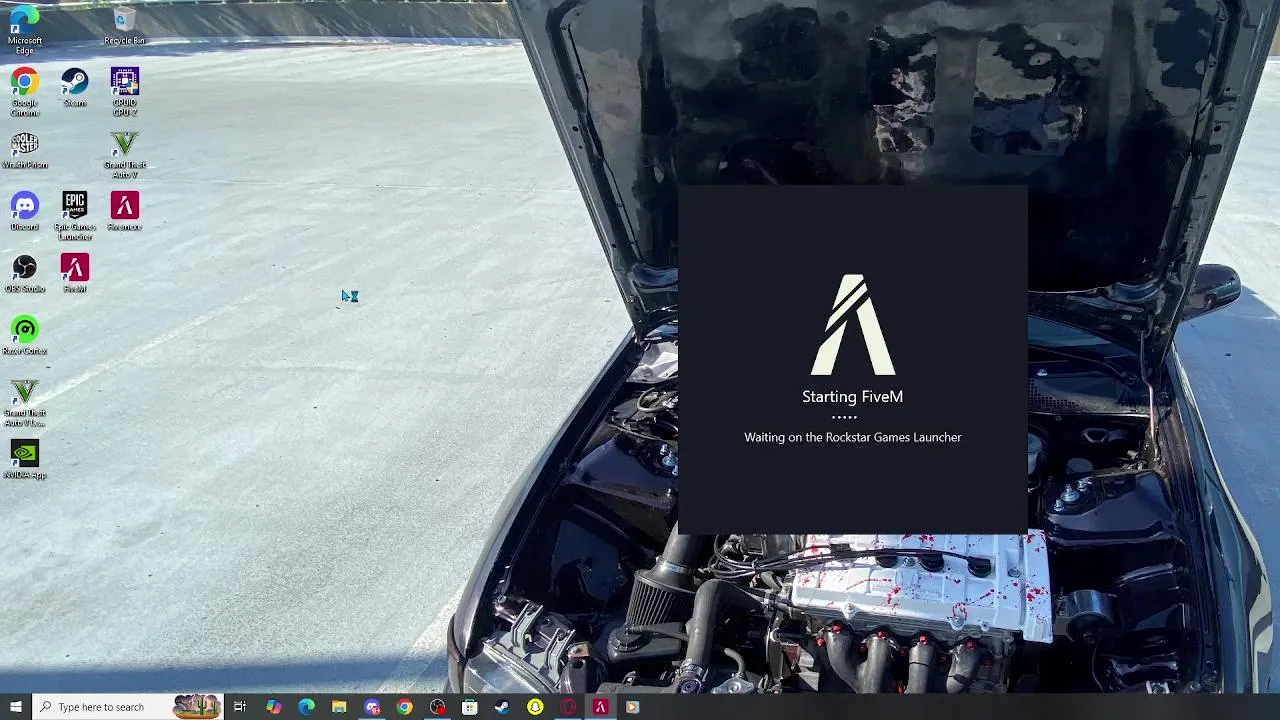
Task: Open the cactus search highlight image
Action: 196,707
